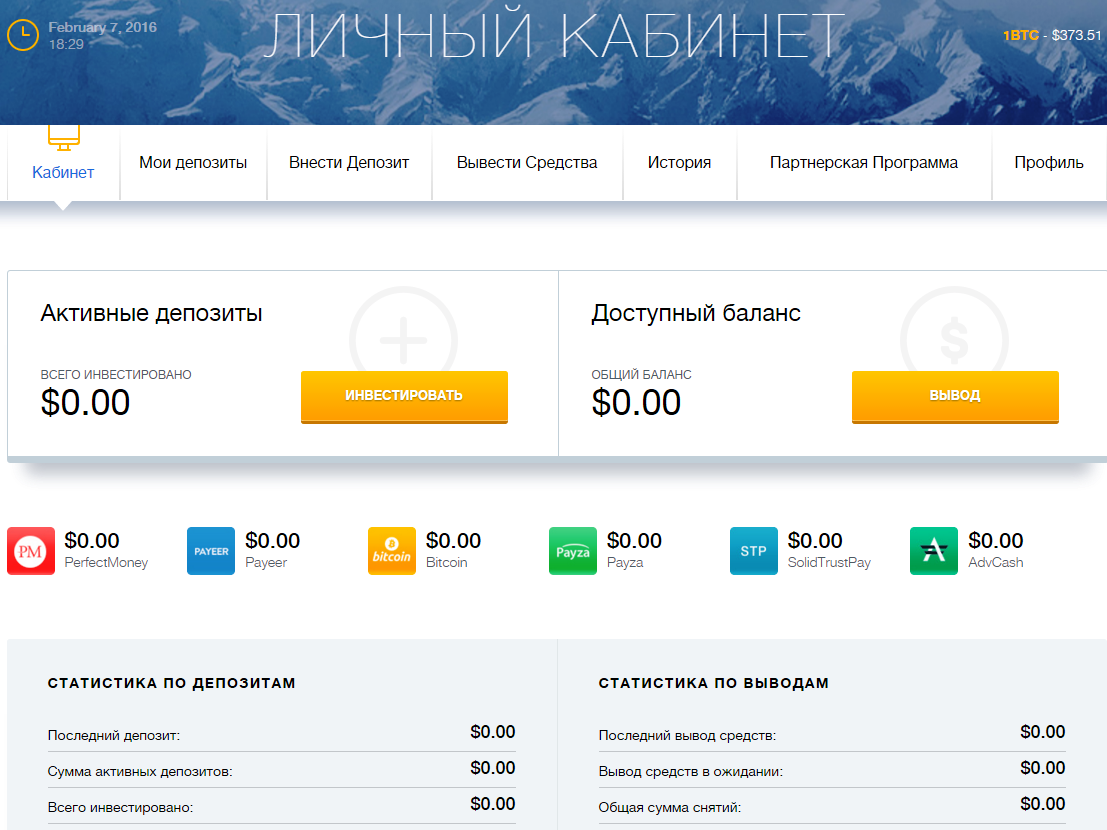Click the orange Bitcoin icon
1107x830 pixels.
click(392, 551)
